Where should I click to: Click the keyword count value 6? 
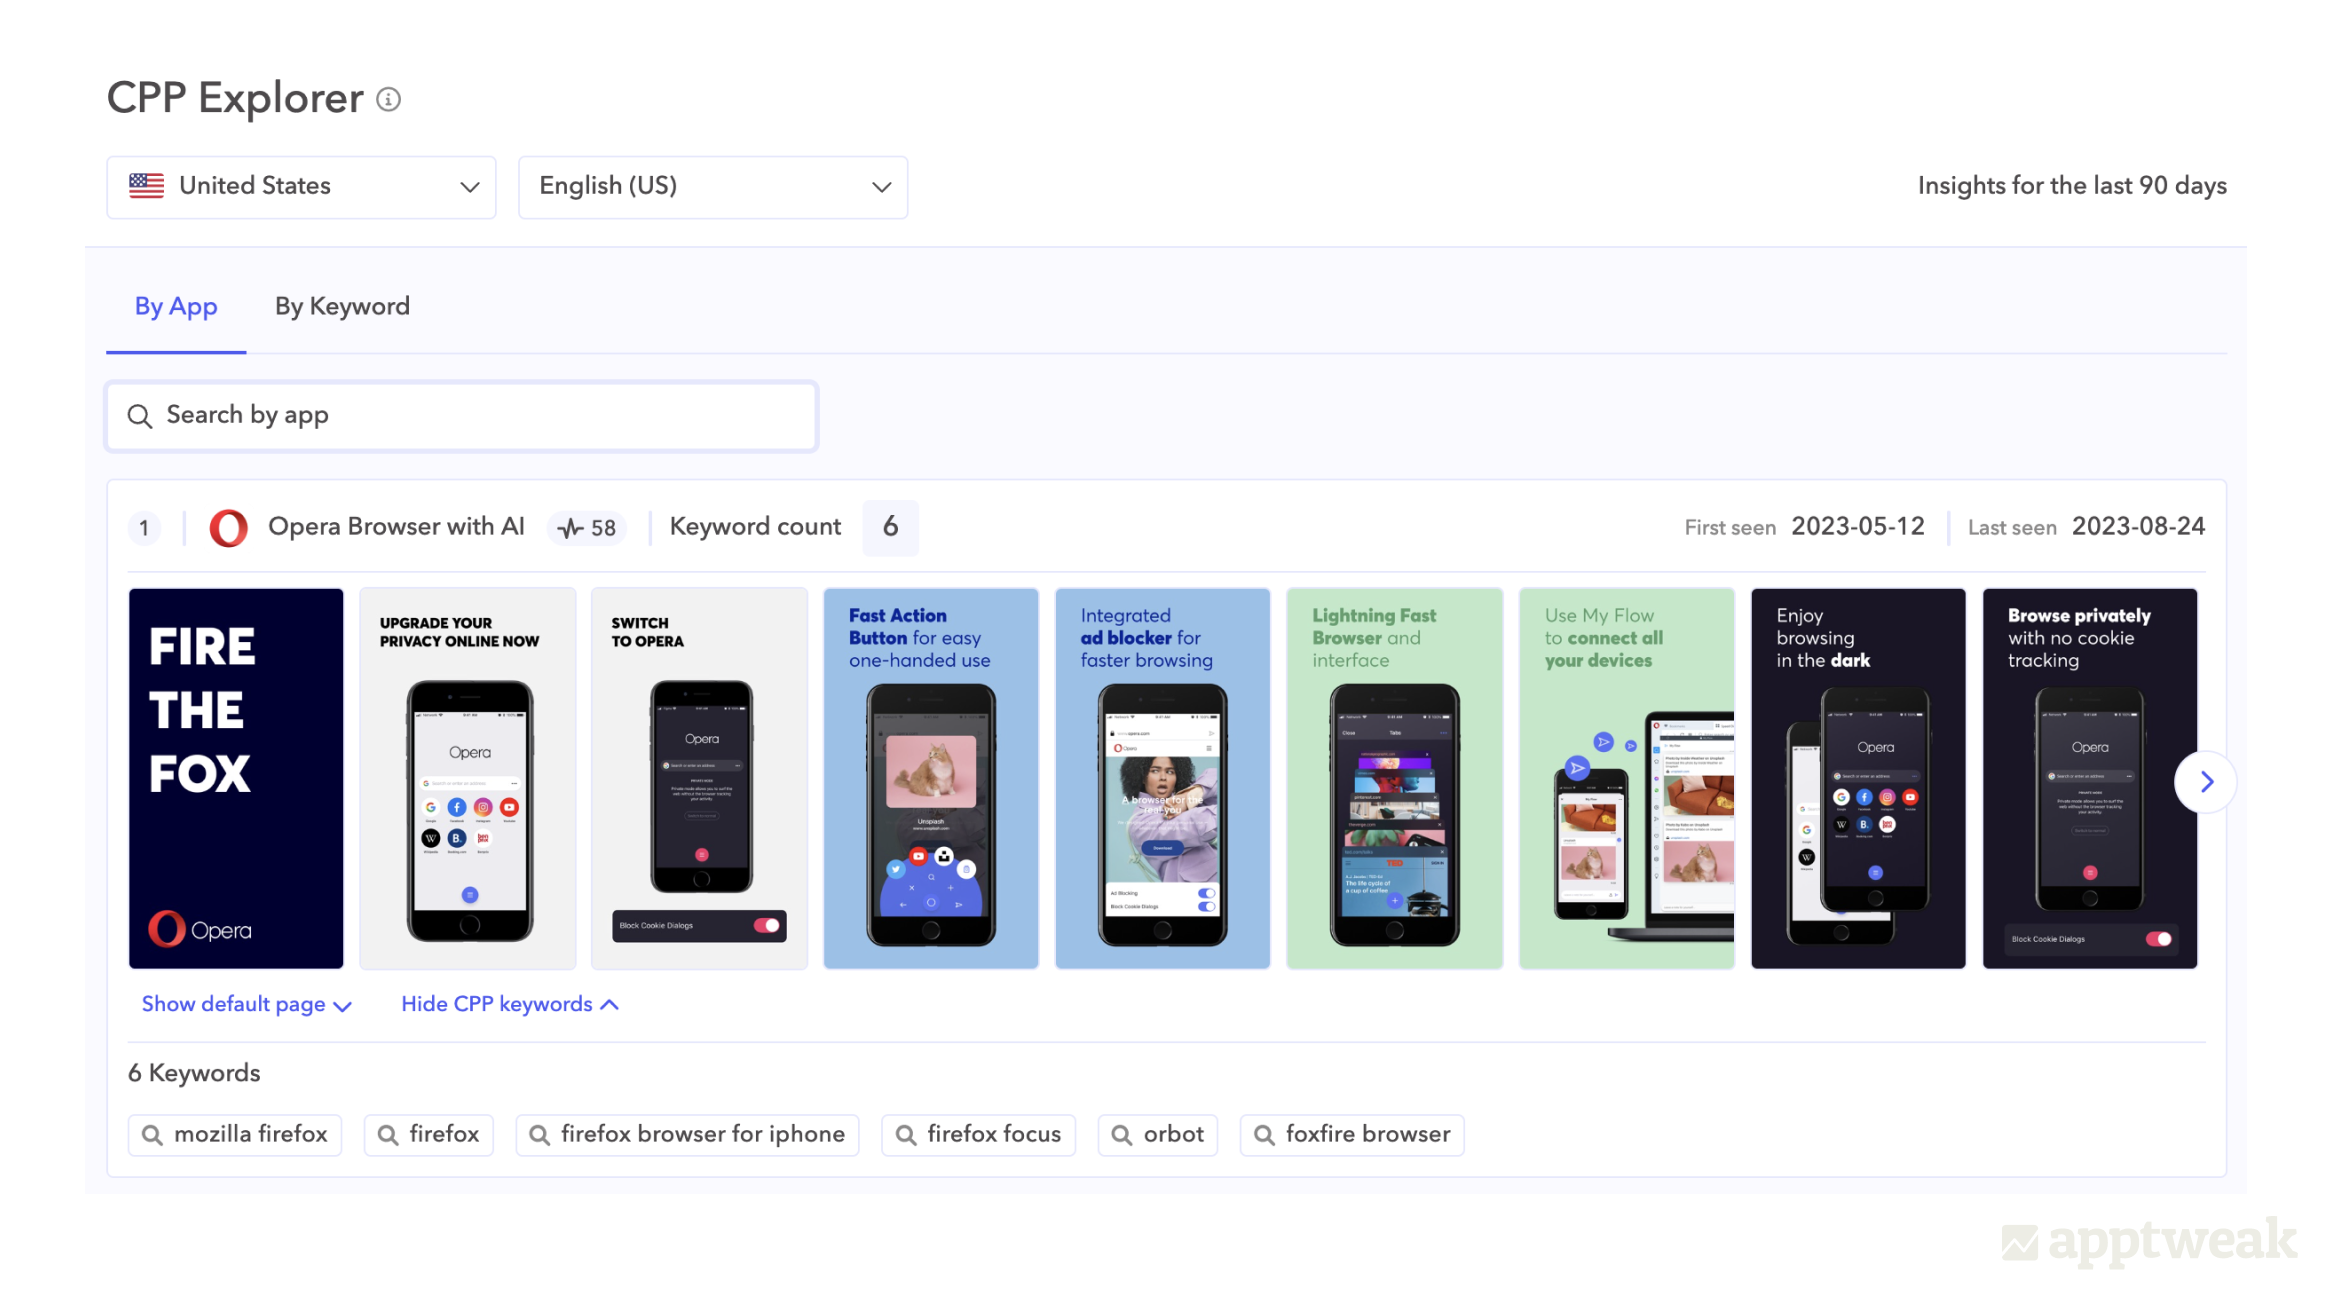[890, 527]
